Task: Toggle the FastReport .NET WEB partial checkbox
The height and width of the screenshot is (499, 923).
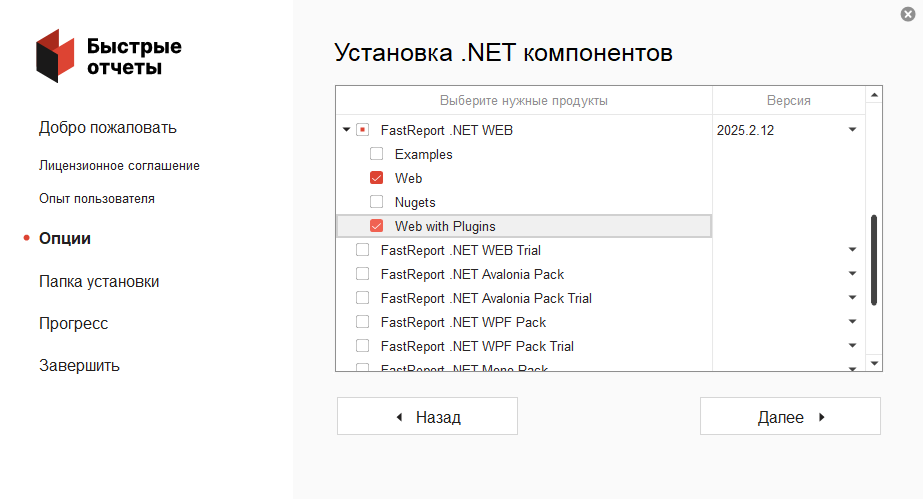Action: click(363, 130)
